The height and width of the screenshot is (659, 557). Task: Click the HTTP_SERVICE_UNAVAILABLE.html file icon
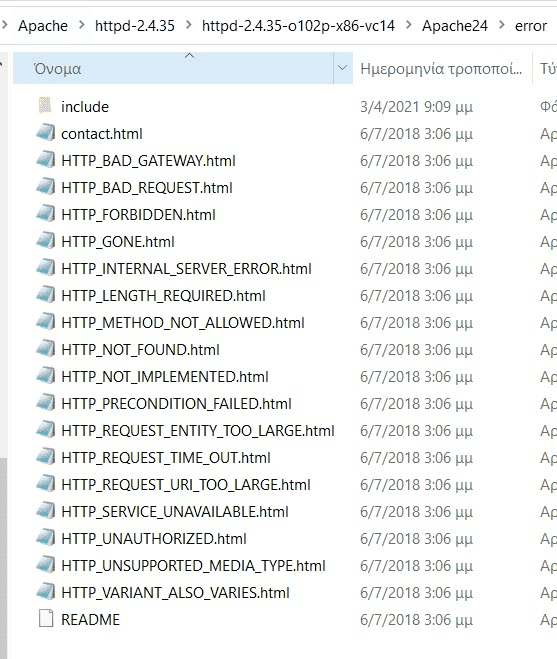[45, 511]
